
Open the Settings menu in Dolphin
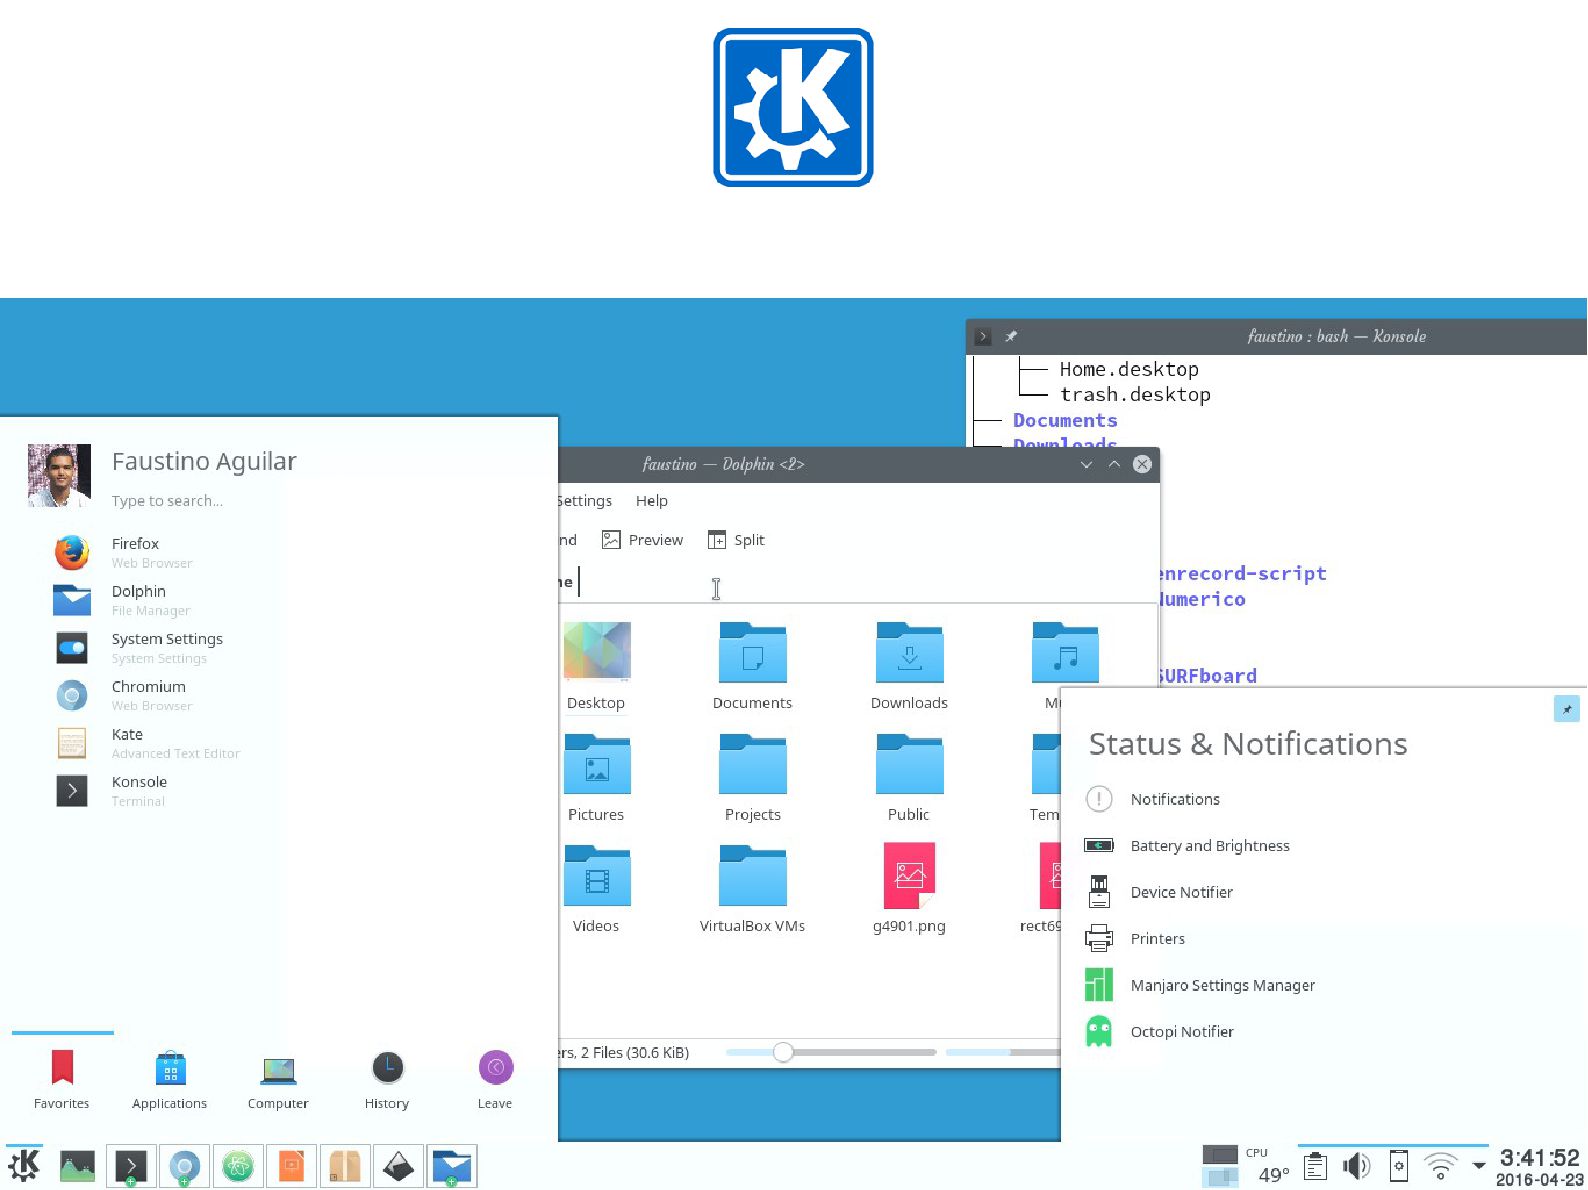(585, 501)
